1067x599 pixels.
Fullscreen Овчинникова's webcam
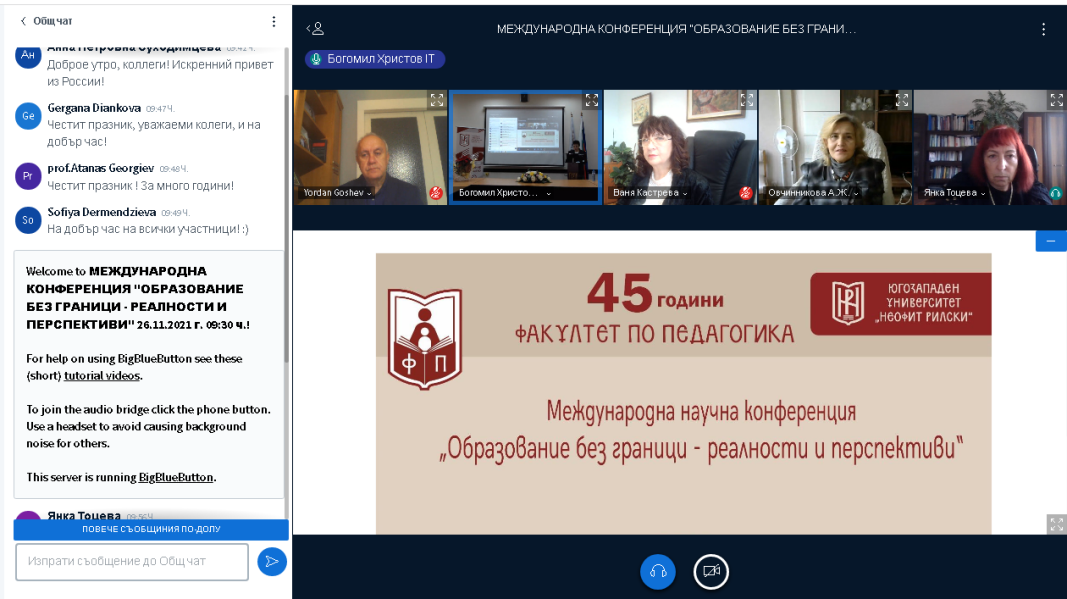[902, 100]
